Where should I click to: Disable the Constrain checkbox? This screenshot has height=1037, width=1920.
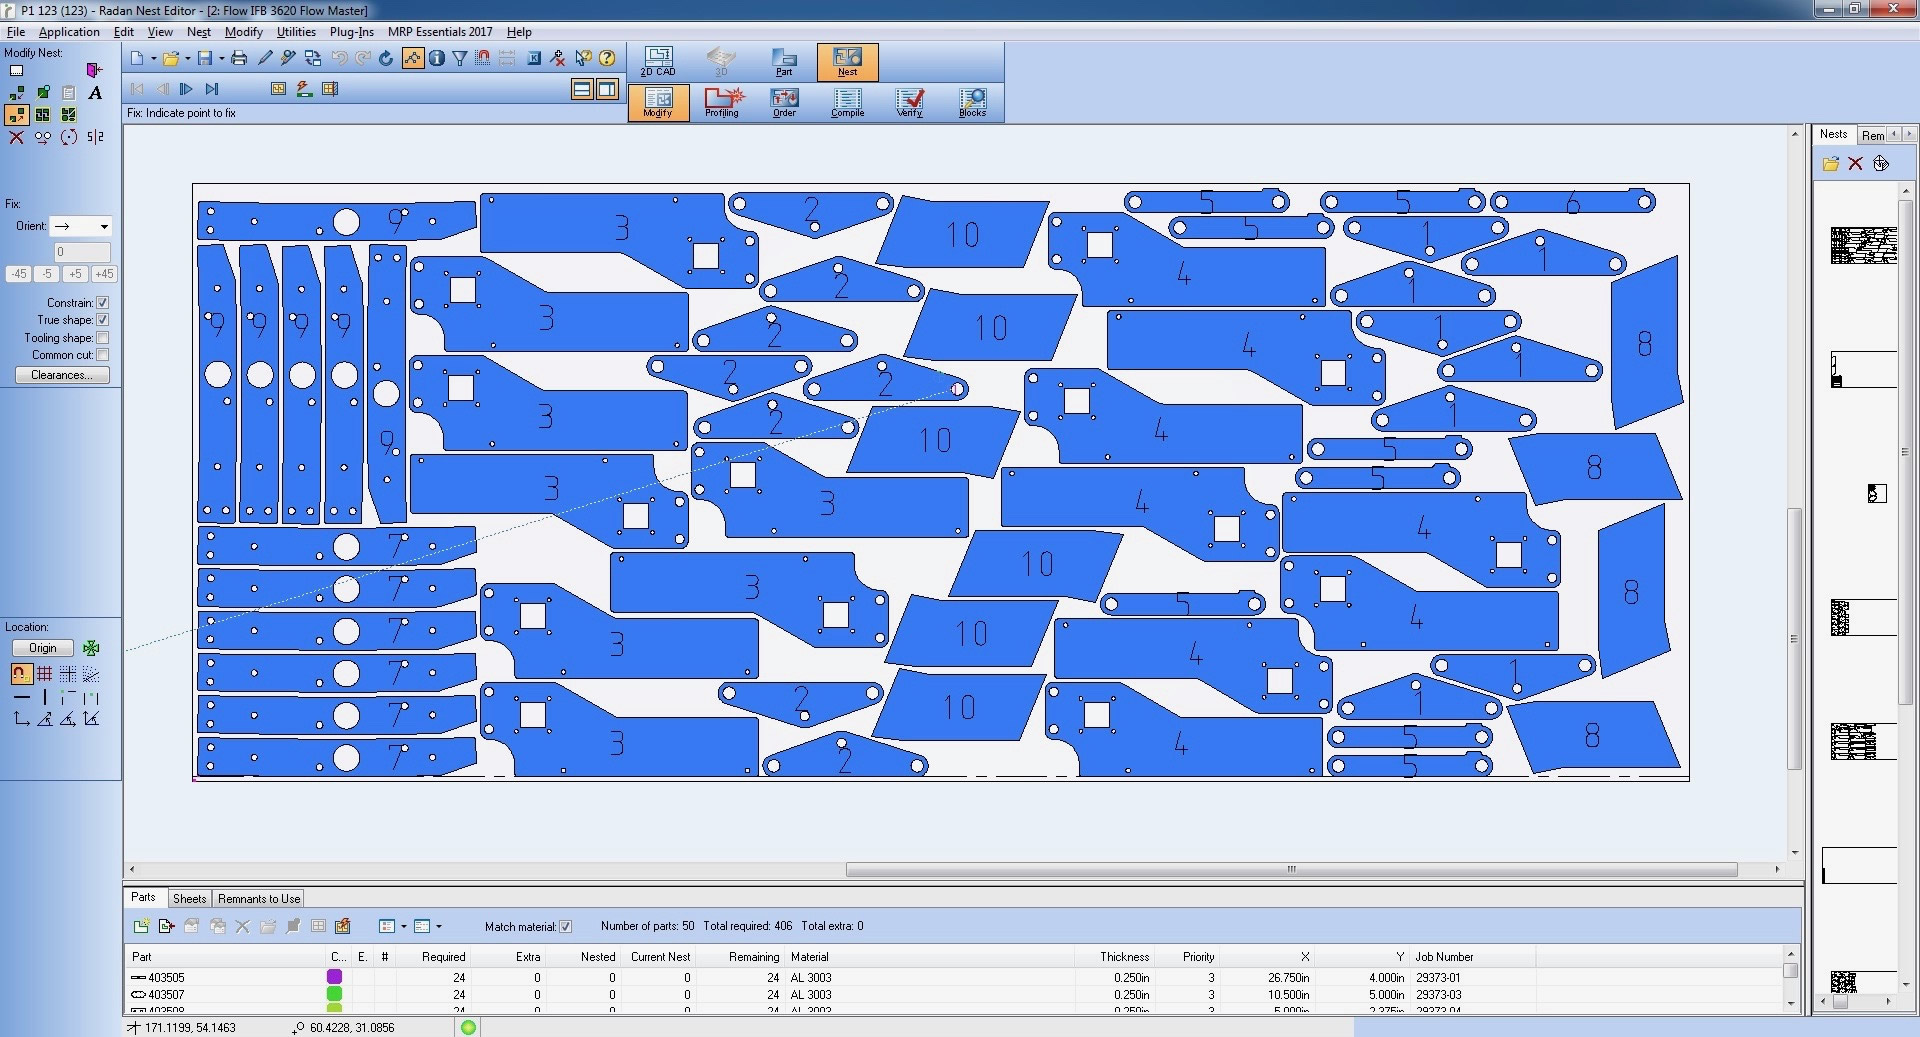click(103, 303)
